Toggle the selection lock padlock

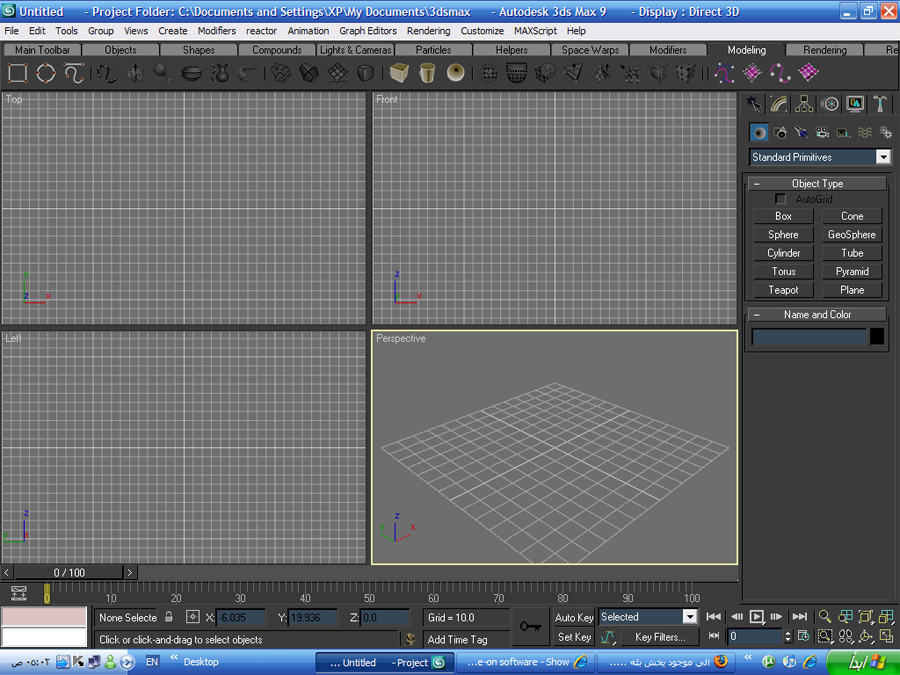click(169, 617)
